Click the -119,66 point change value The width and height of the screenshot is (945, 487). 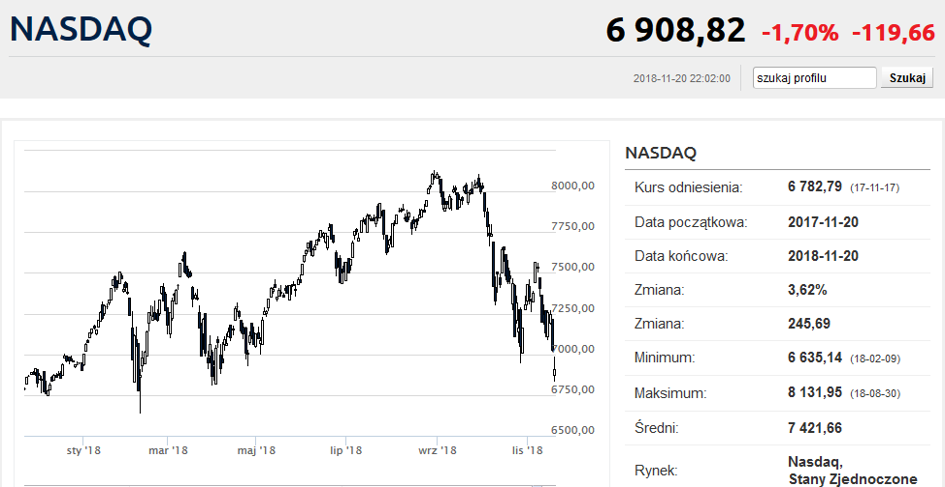click(x=893, y=33)
